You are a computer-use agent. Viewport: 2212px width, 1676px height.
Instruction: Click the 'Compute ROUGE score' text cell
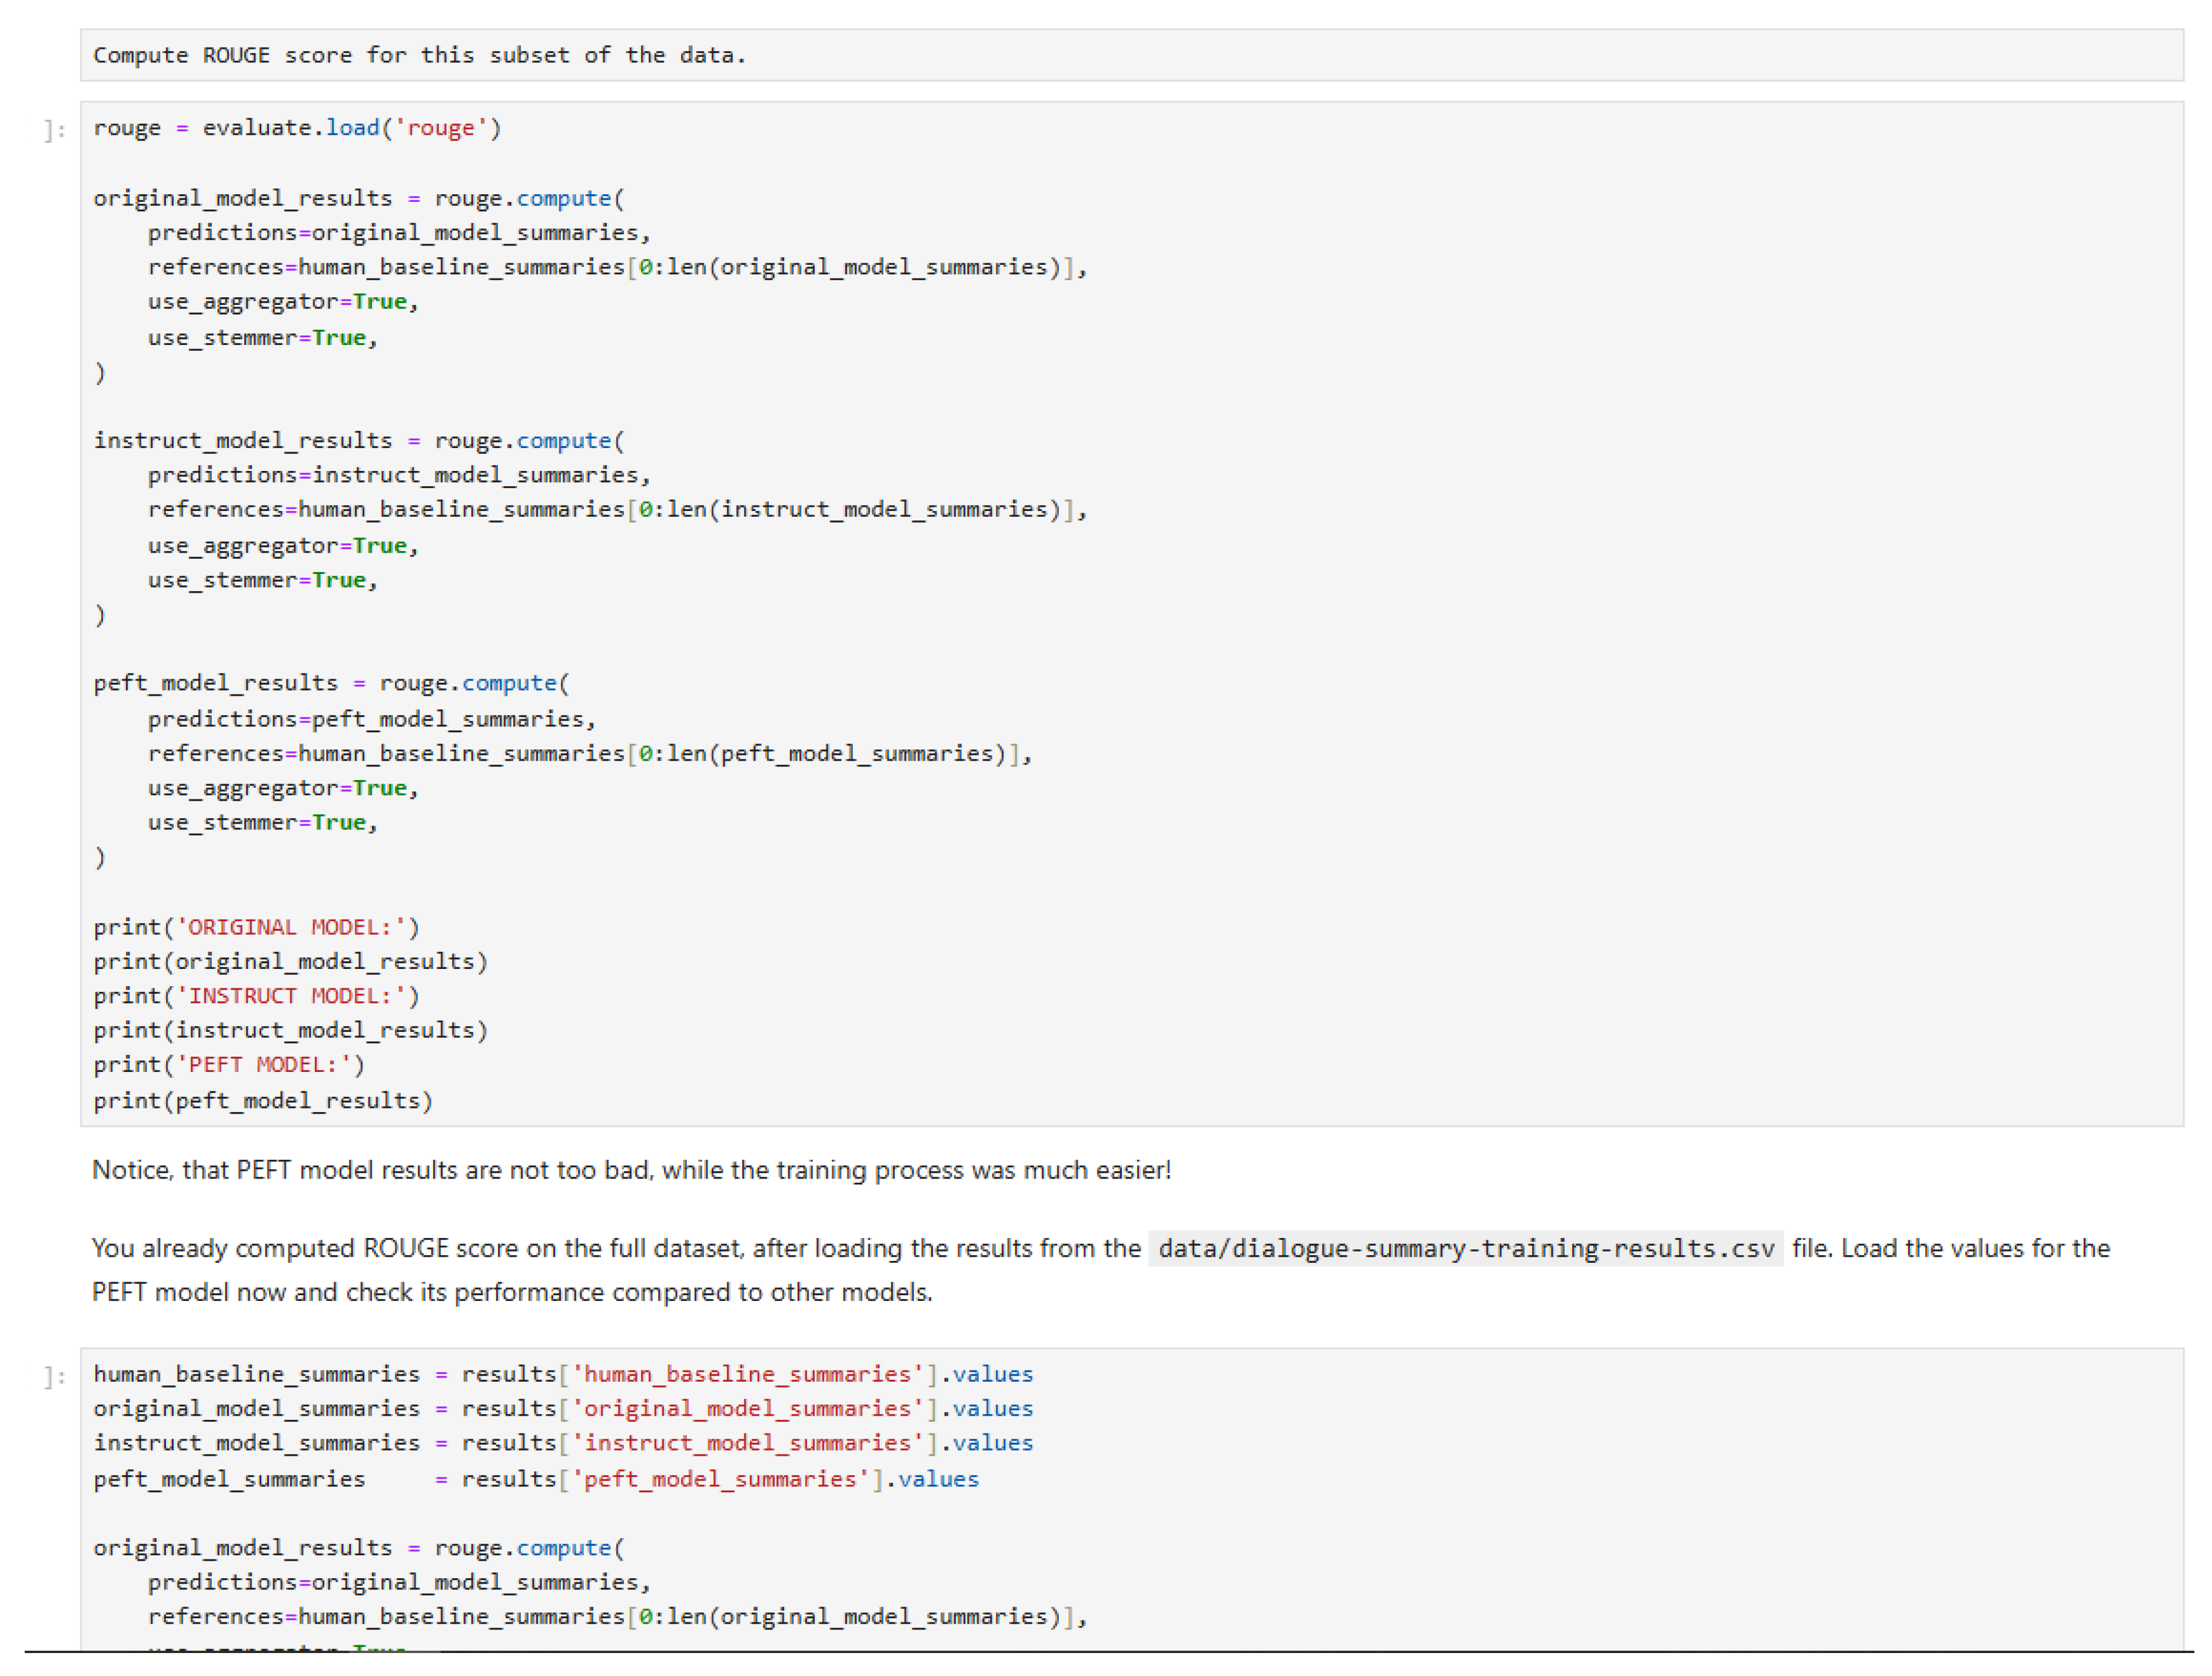coord(420,55)
